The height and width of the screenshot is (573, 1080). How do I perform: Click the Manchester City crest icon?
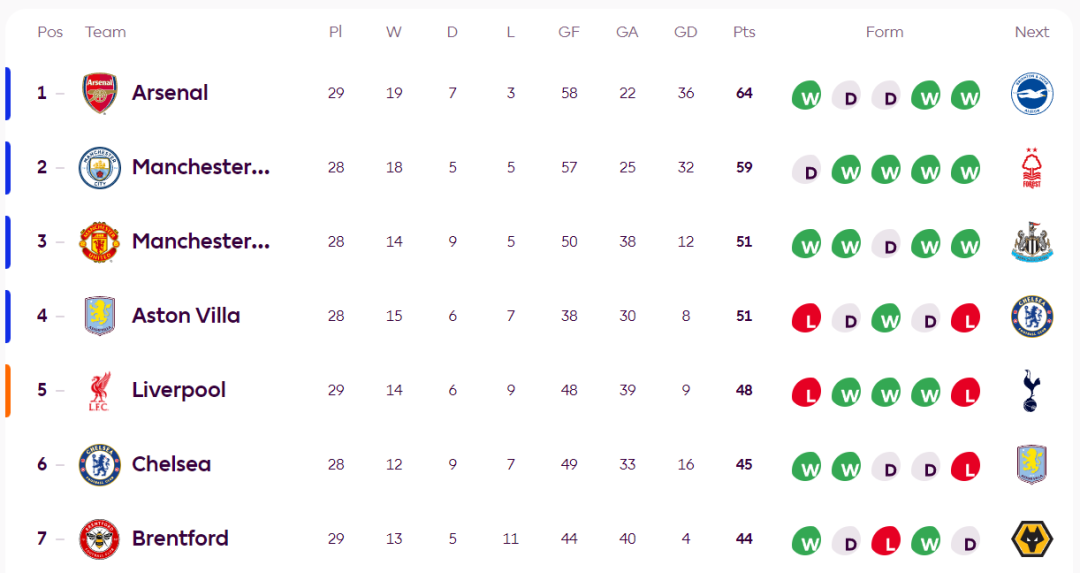coord(100,168)
